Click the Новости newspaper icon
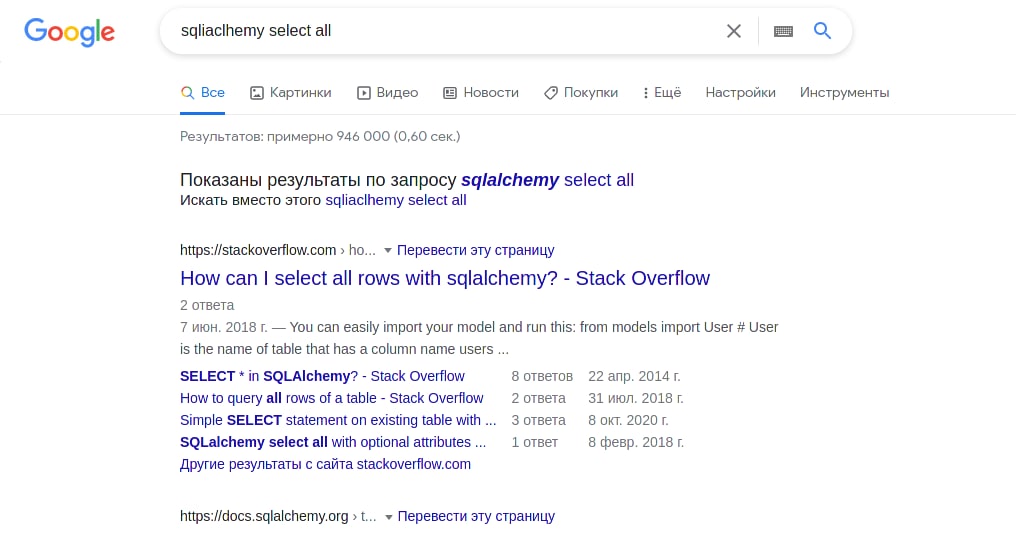Screen dimensions: 1016x533 coord(450,93)
